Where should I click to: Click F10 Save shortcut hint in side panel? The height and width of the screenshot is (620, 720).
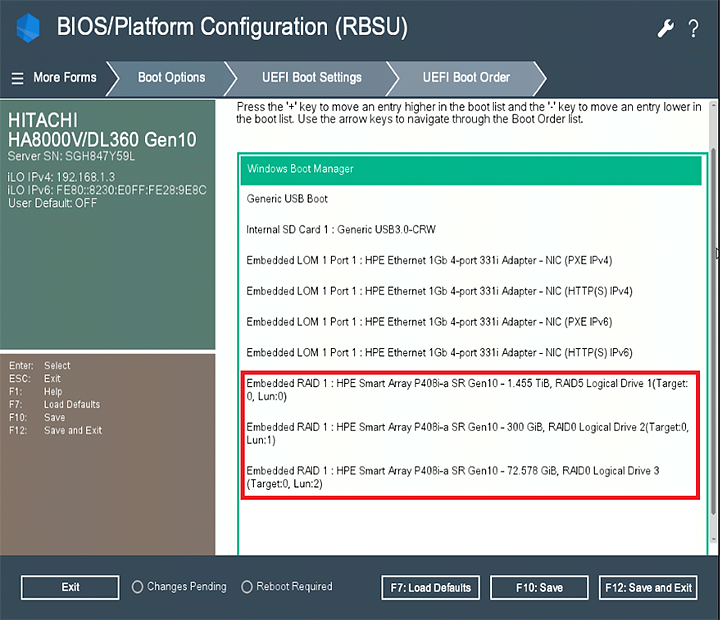click(x=37, y=417)
